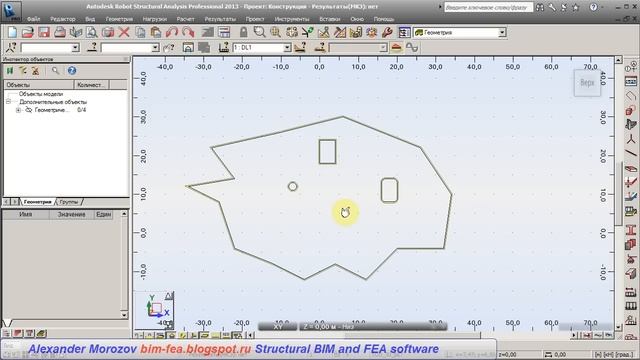
Task: Click the Z = 0,00 м level button
Action: click(x=373, y=327)
